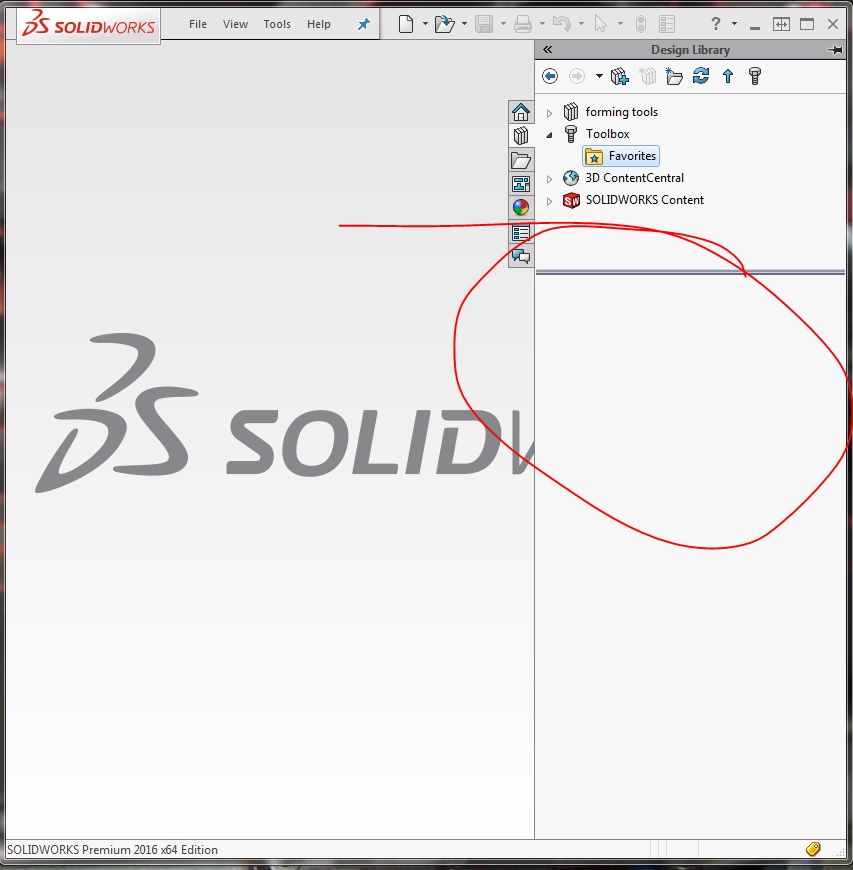This screenshot has width=853, height=870.
Task: Expand the 3D ContentCentral node
Action: [549, 179]
